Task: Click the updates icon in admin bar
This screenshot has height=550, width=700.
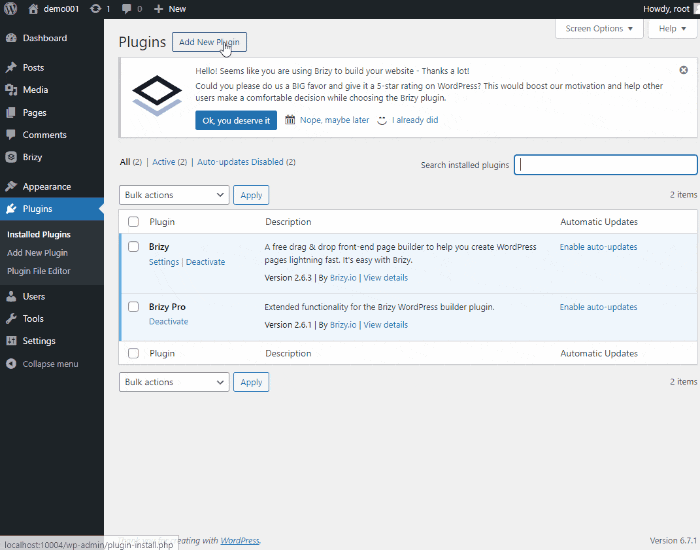Action: 96,9
